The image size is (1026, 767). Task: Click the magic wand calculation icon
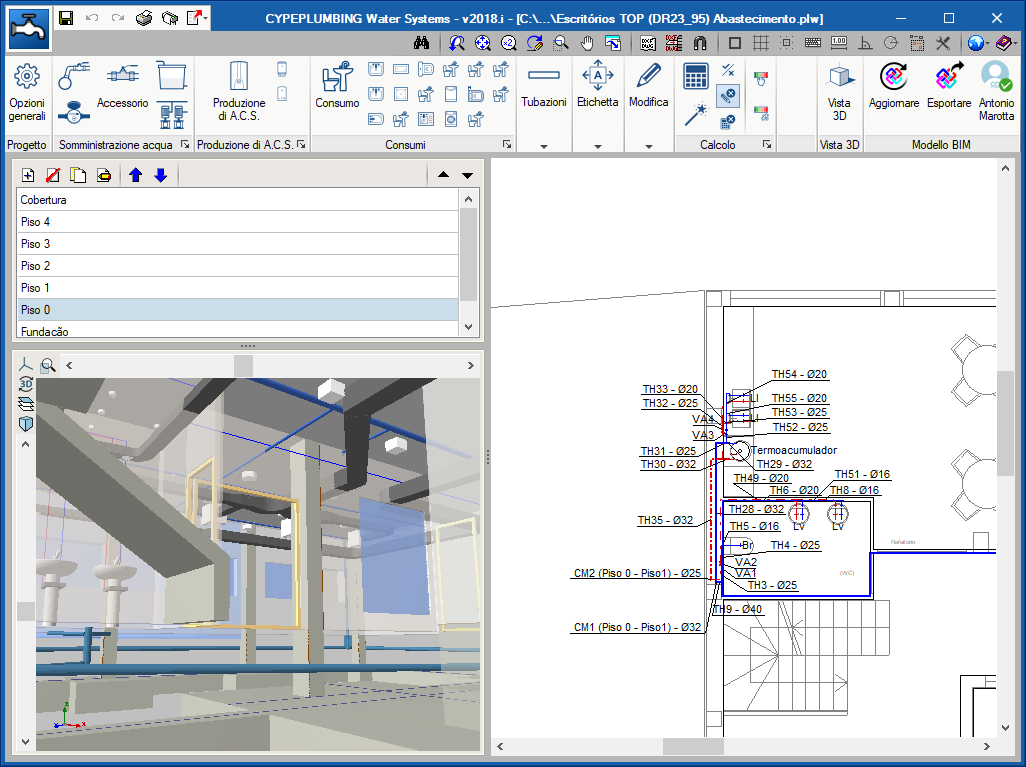(x=696, y=114)
